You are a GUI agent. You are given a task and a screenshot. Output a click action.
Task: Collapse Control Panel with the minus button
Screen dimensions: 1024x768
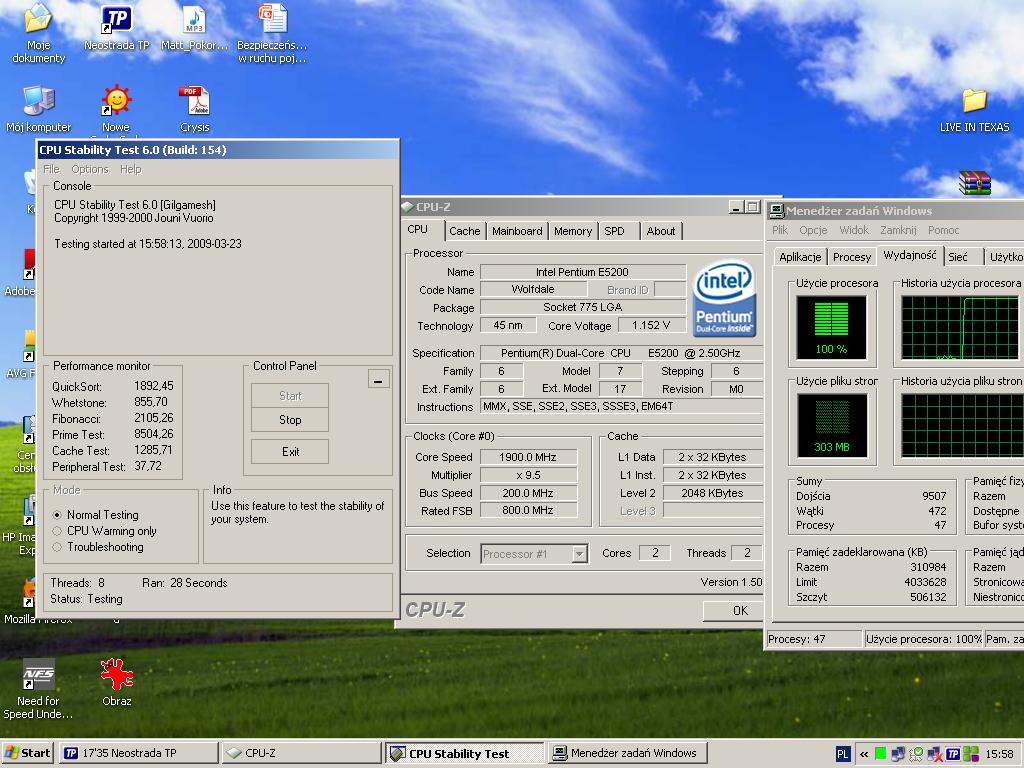(378, 380)
